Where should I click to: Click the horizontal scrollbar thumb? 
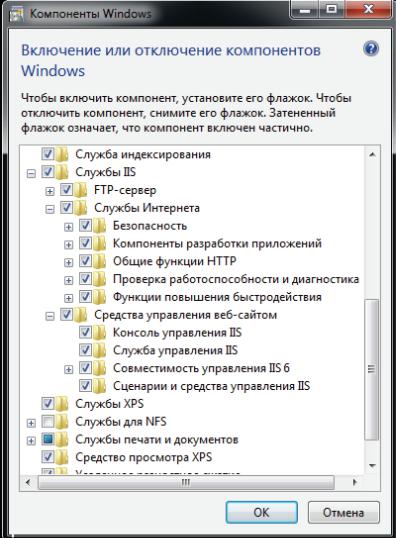point(186,482)
